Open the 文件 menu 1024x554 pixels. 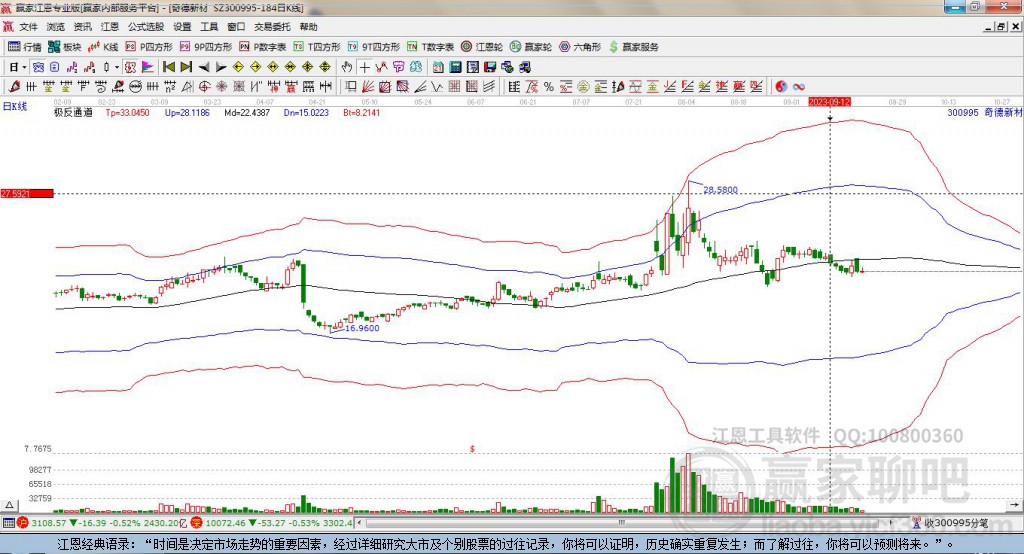(28, 27)
